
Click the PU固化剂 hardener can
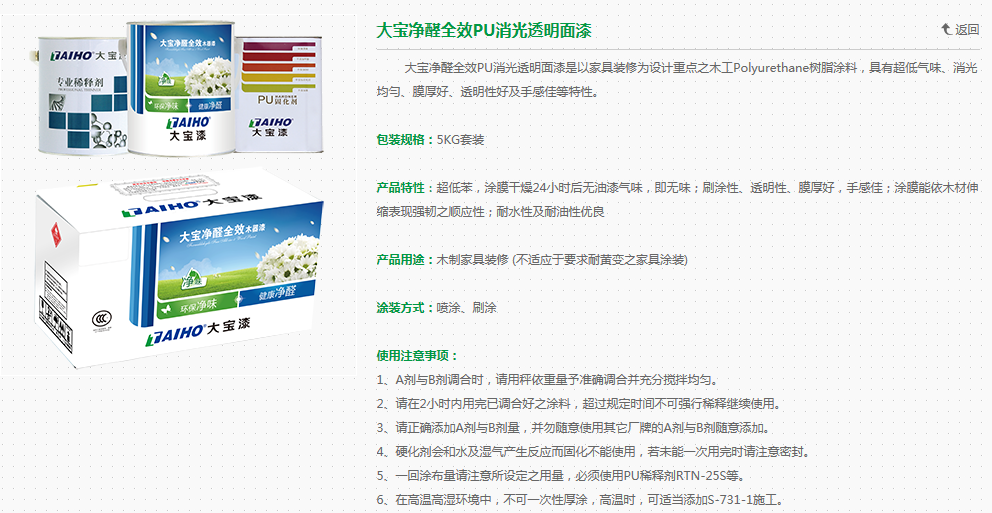coord(278,94)
